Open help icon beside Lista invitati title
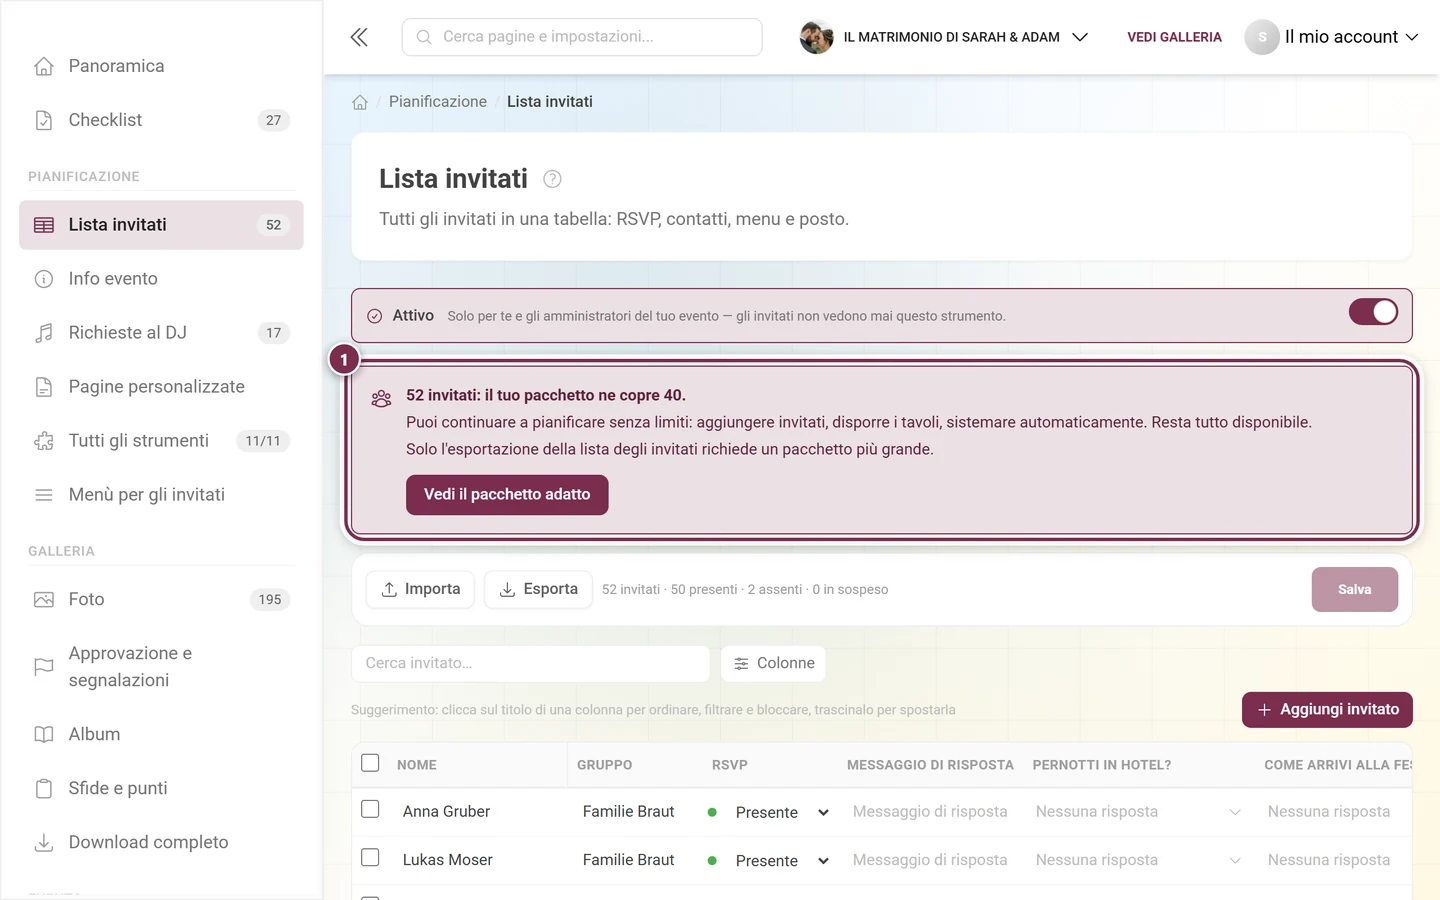Image resolution: width=1440 pixels, height=900 pixels. click(x=552, y=179)
